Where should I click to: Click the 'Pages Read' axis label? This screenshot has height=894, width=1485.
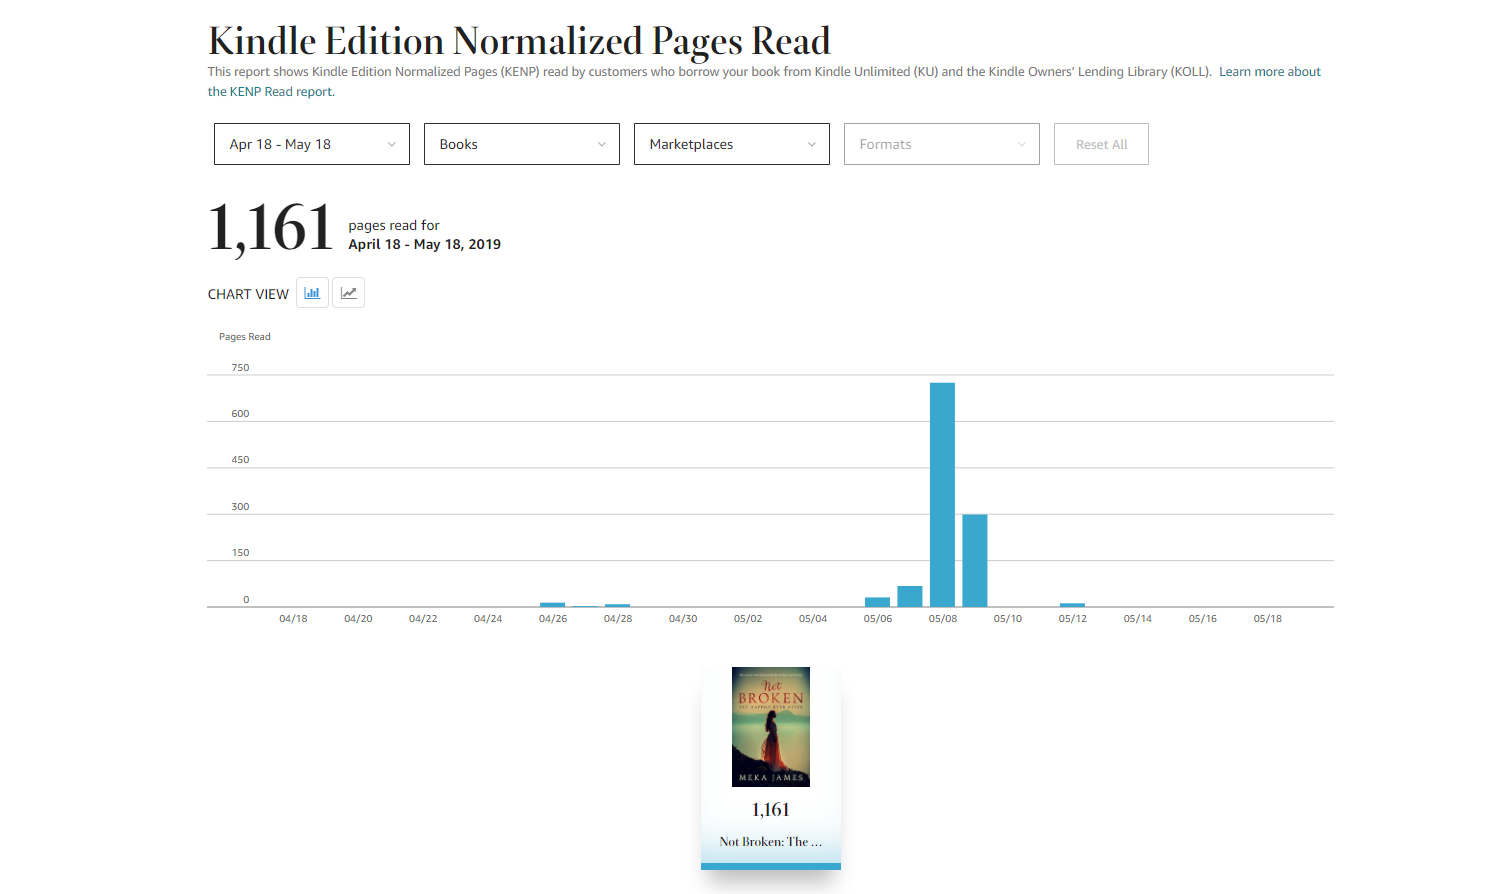(x=245, y=337)
